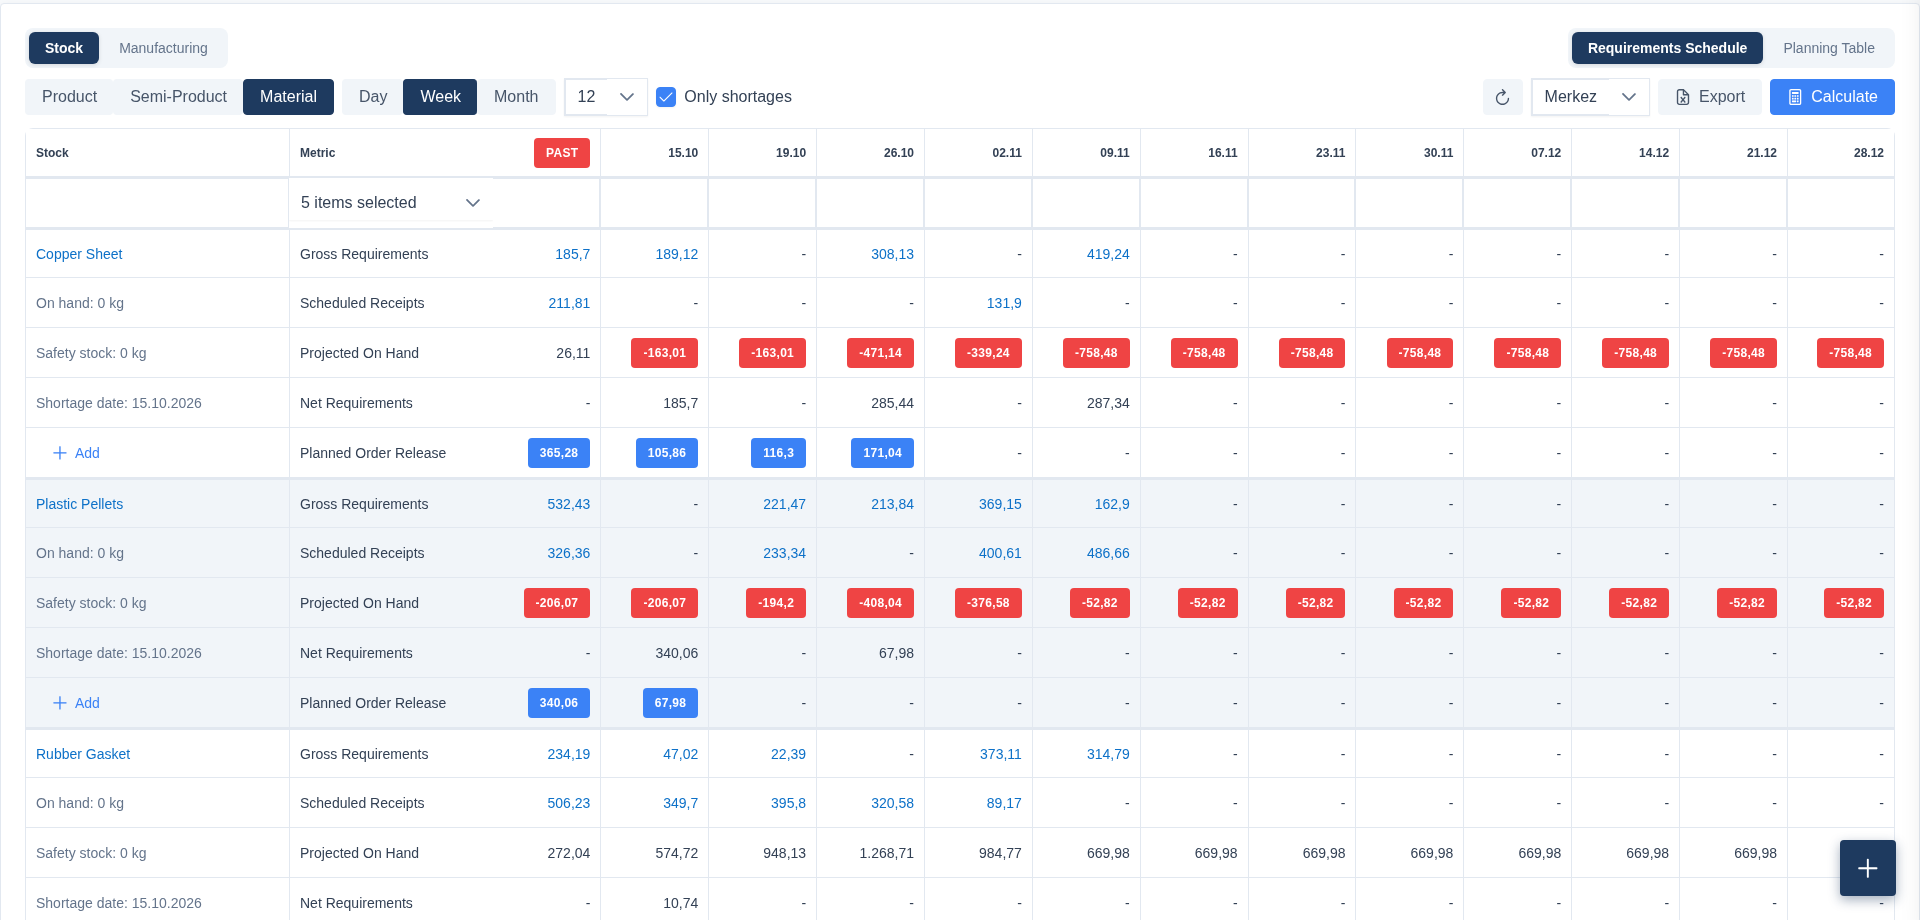Click Plastic Pellets scheduled receipt 233,34
Viewport: 1920px width, 920px height.
pyautogui.click(x=784, y=553)
